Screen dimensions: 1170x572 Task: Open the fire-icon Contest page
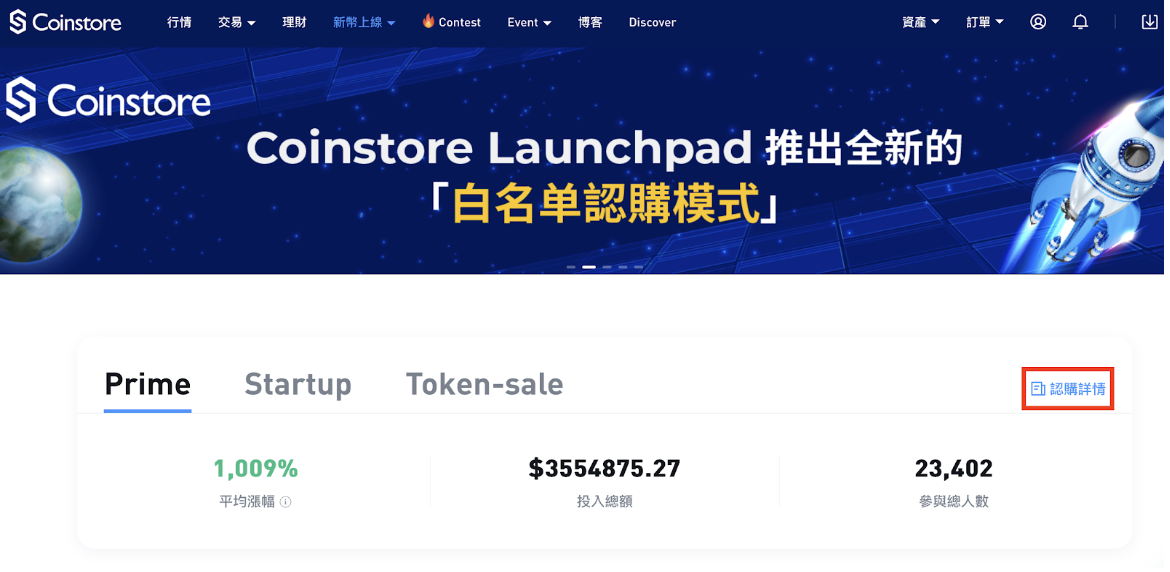[451, 22]
